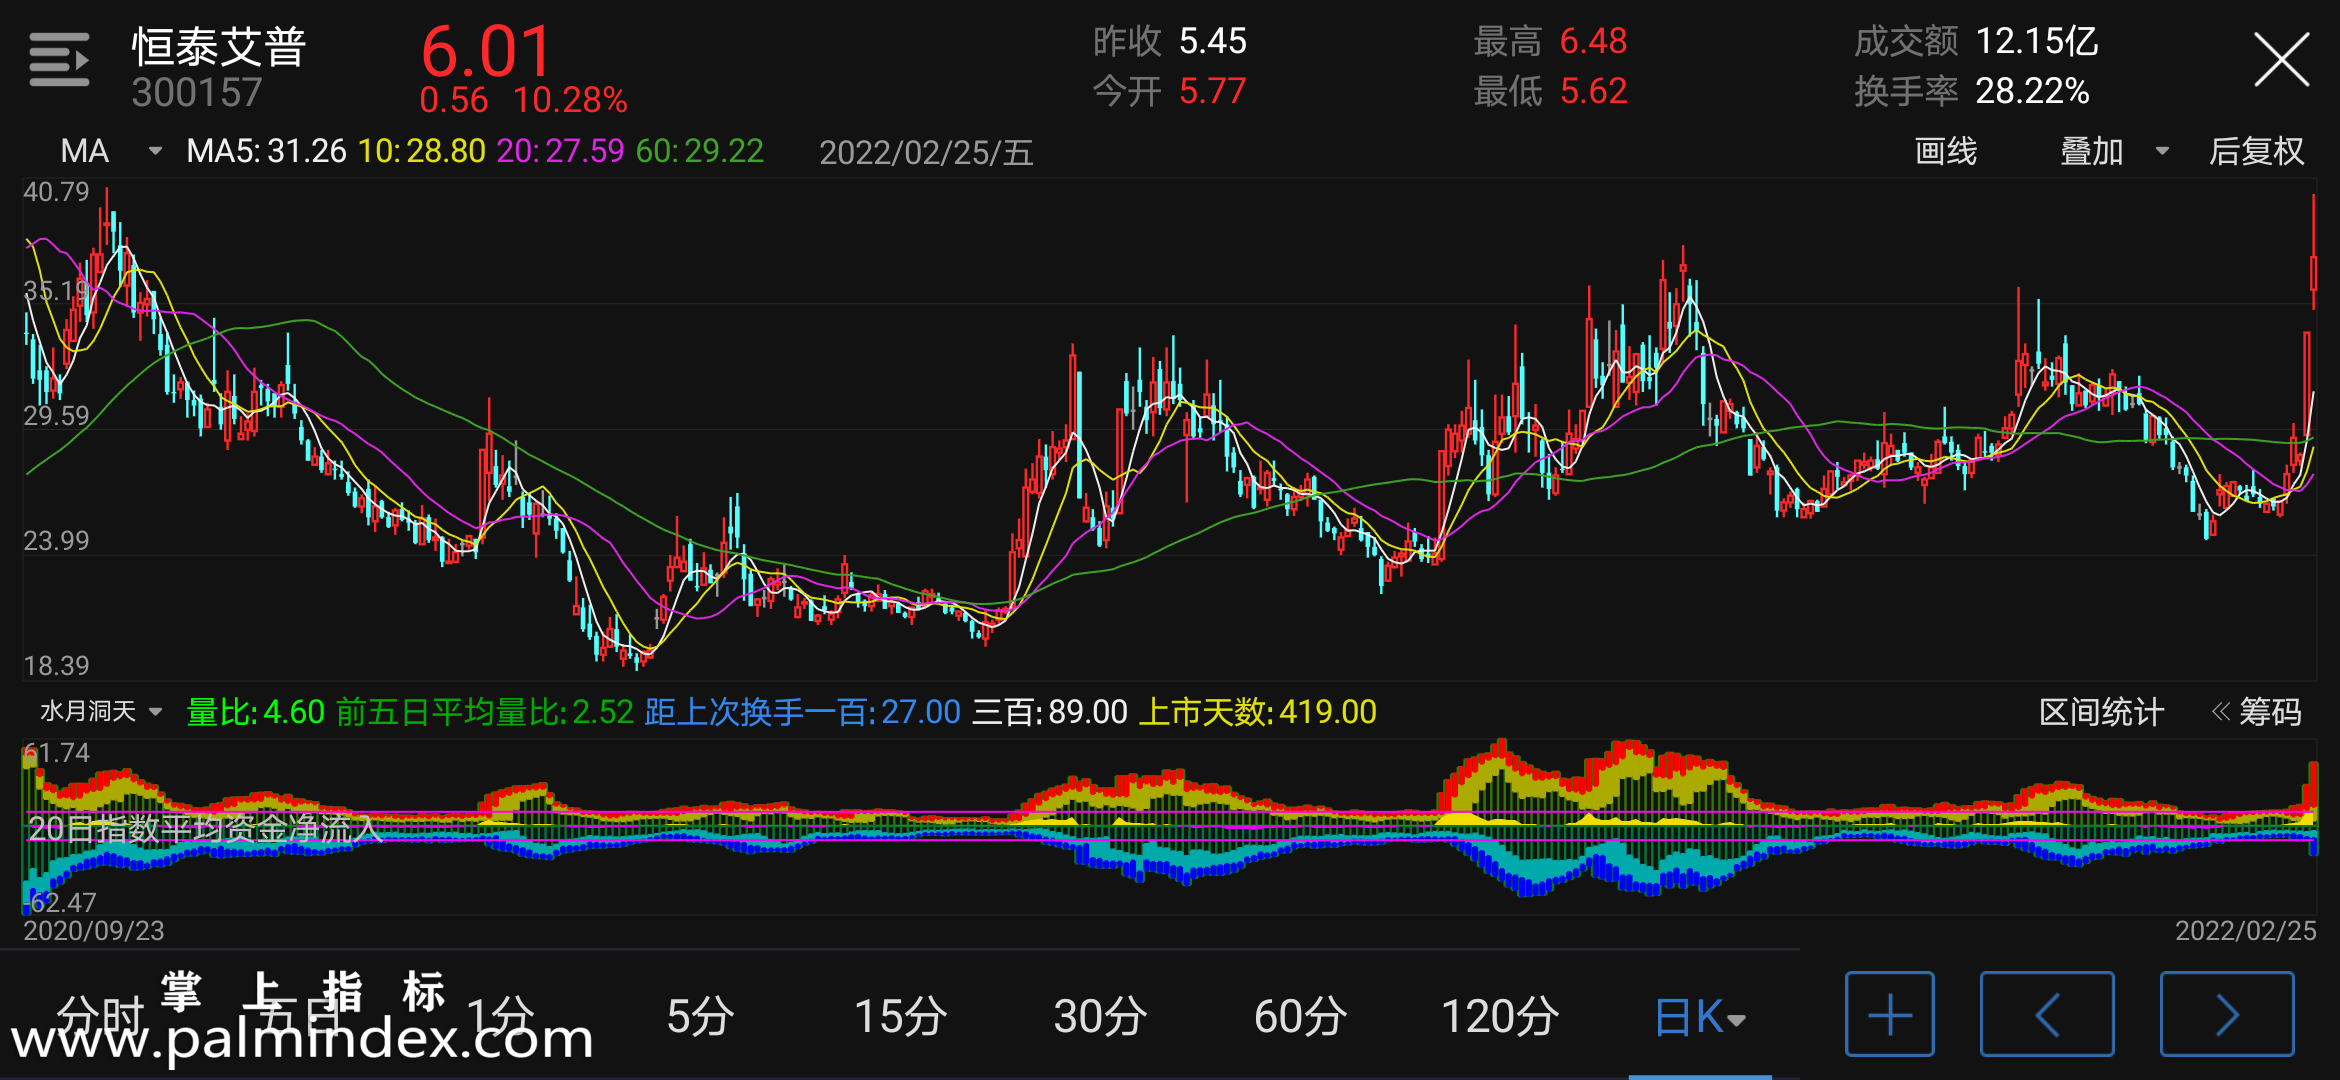Click 距上次换手一百: 27.00 text

(x=802, y=712)
